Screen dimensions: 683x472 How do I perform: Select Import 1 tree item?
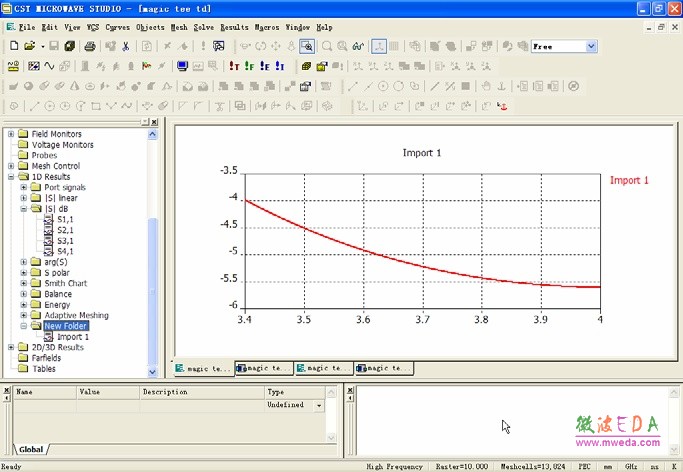73,337
